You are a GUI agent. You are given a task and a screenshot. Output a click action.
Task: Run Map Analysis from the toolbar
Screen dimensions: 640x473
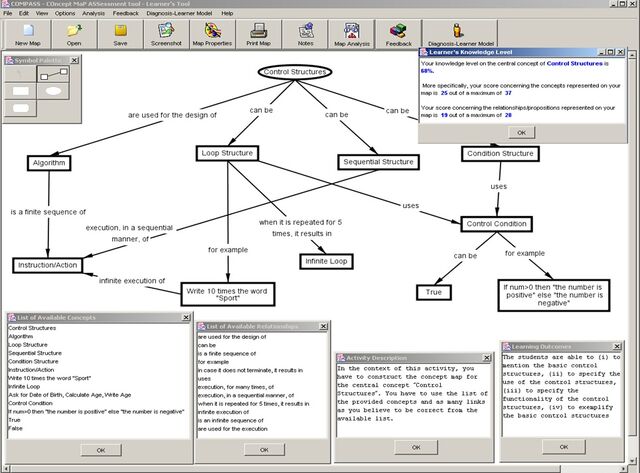pyautogui.click(x=351, y=34)
